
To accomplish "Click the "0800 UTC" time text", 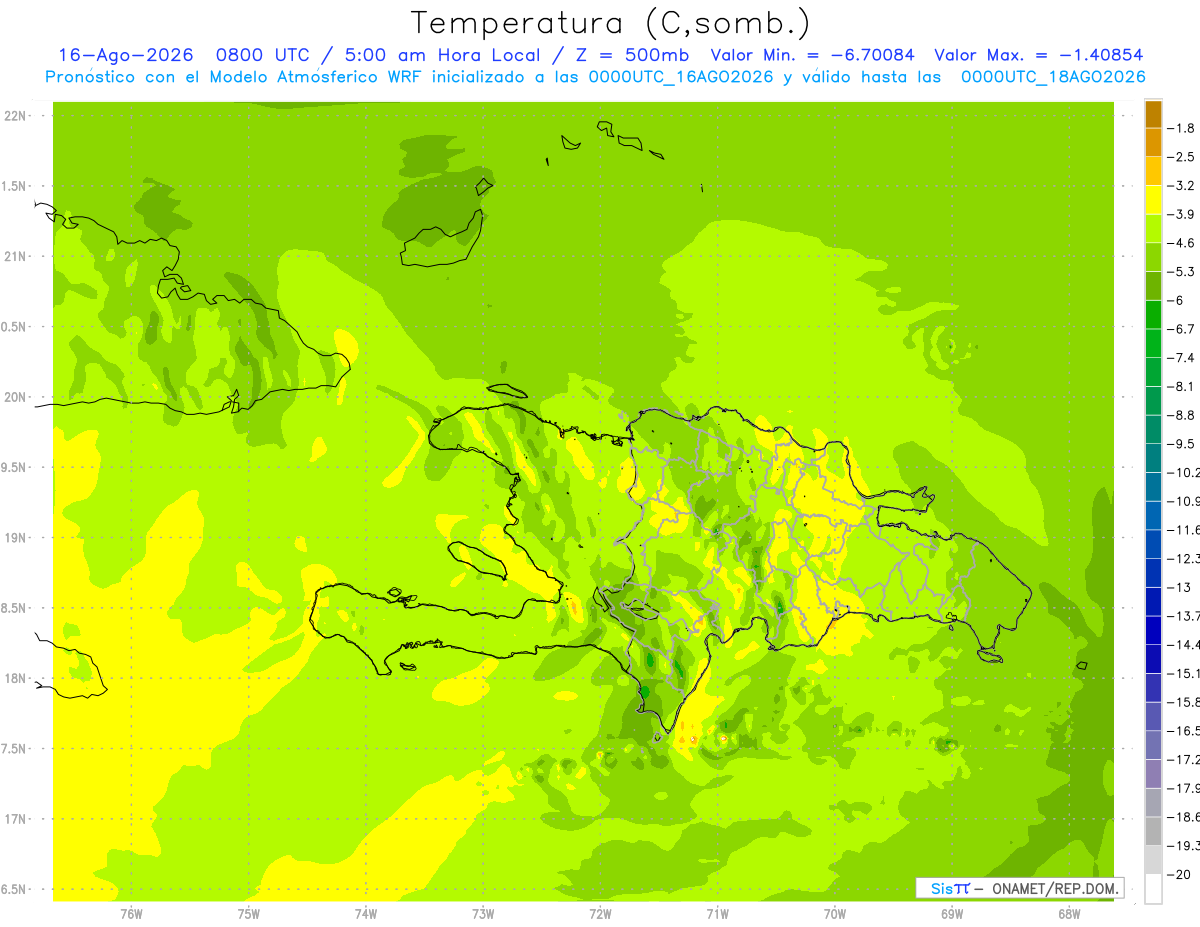I will (263, 56).
